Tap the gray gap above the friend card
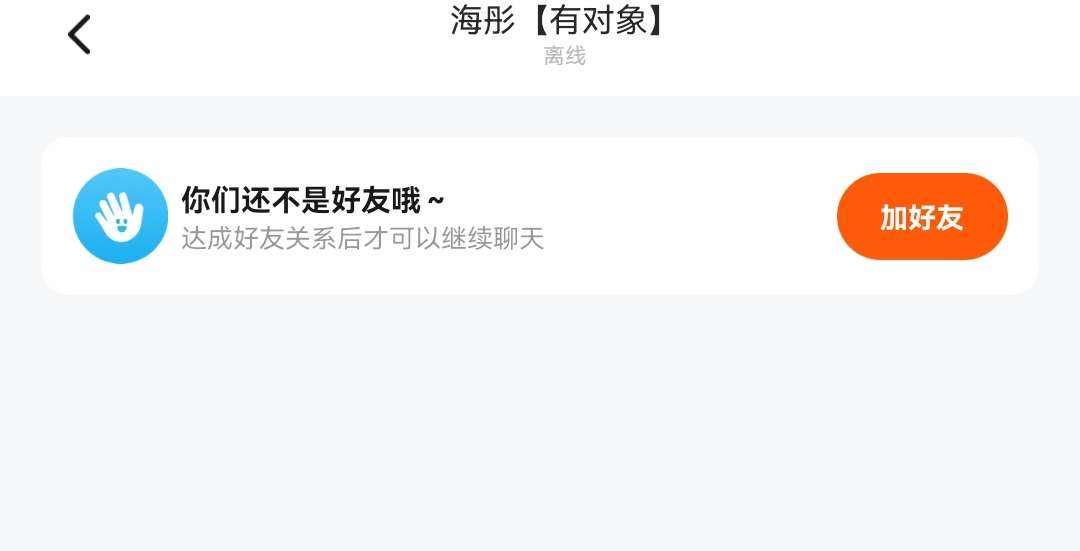The width and height of the screenshot is (1080, 551). 540,116
